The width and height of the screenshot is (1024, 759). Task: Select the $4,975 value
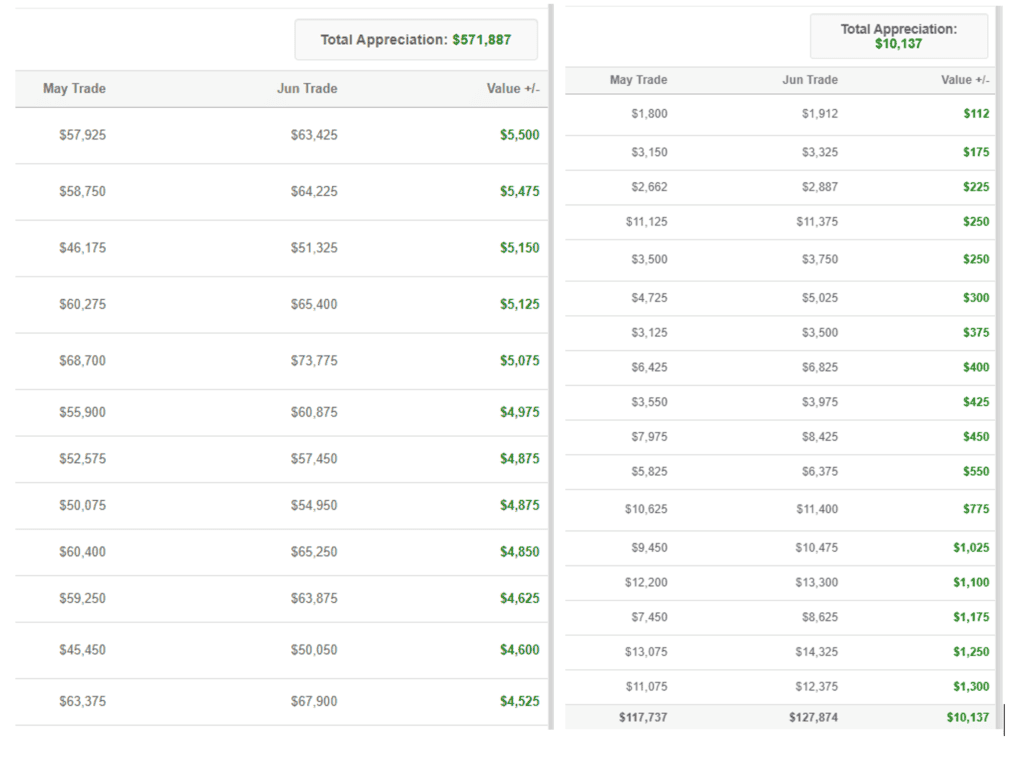520,412
